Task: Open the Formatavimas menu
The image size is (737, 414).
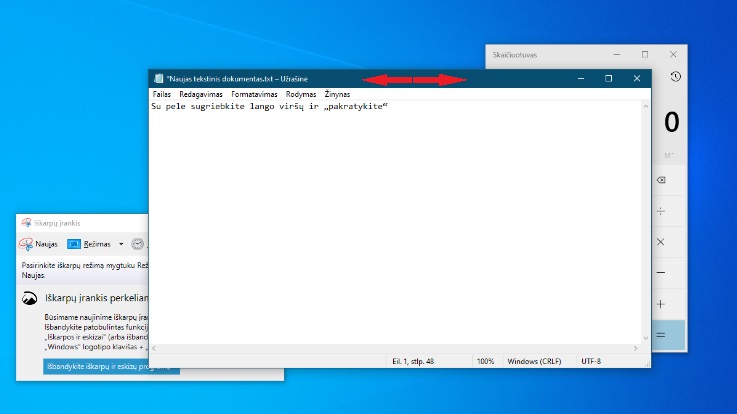Action: (x=254, y=94)
